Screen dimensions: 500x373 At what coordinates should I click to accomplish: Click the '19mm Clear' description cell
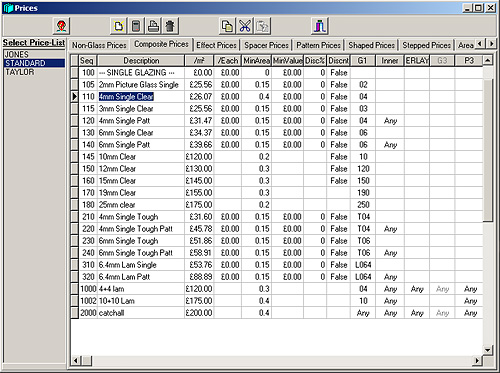pos(141,193)
